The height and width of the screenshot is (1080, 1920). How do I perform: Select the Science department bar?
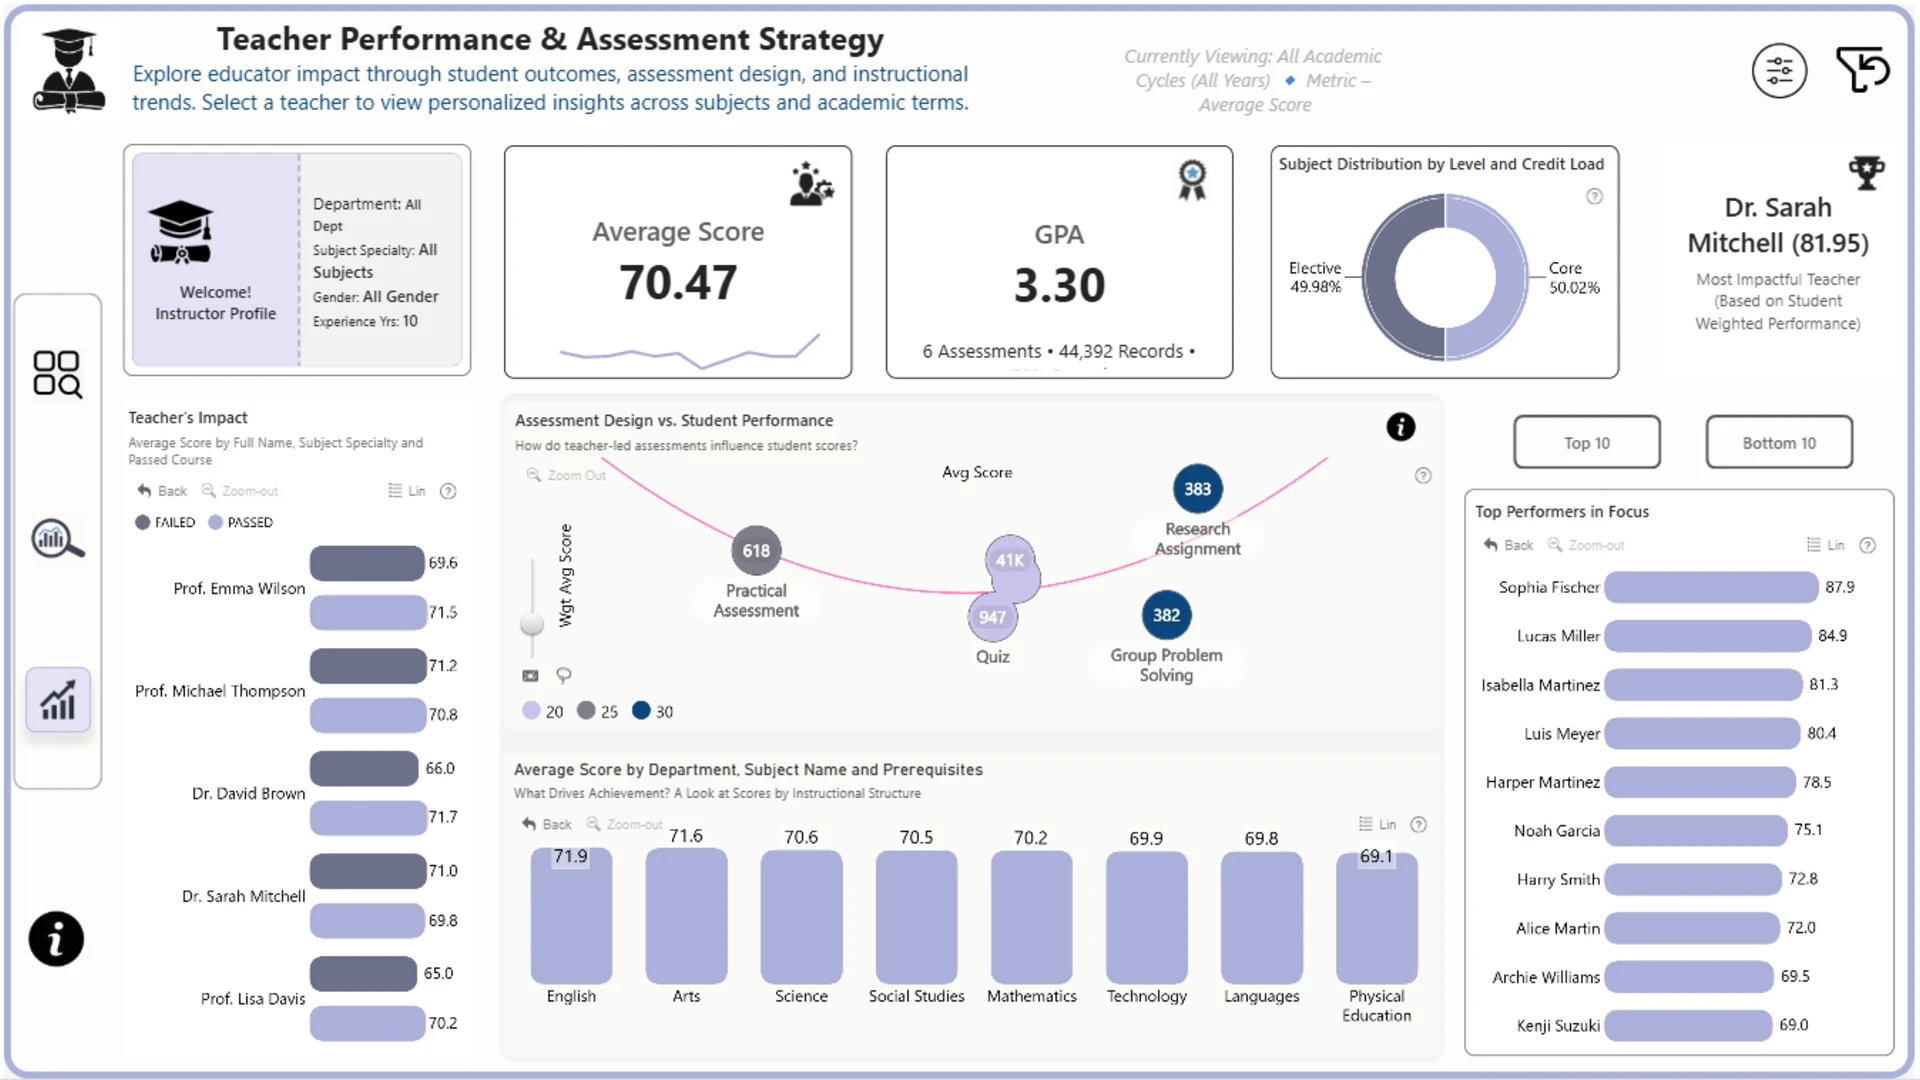click(801, 917)
